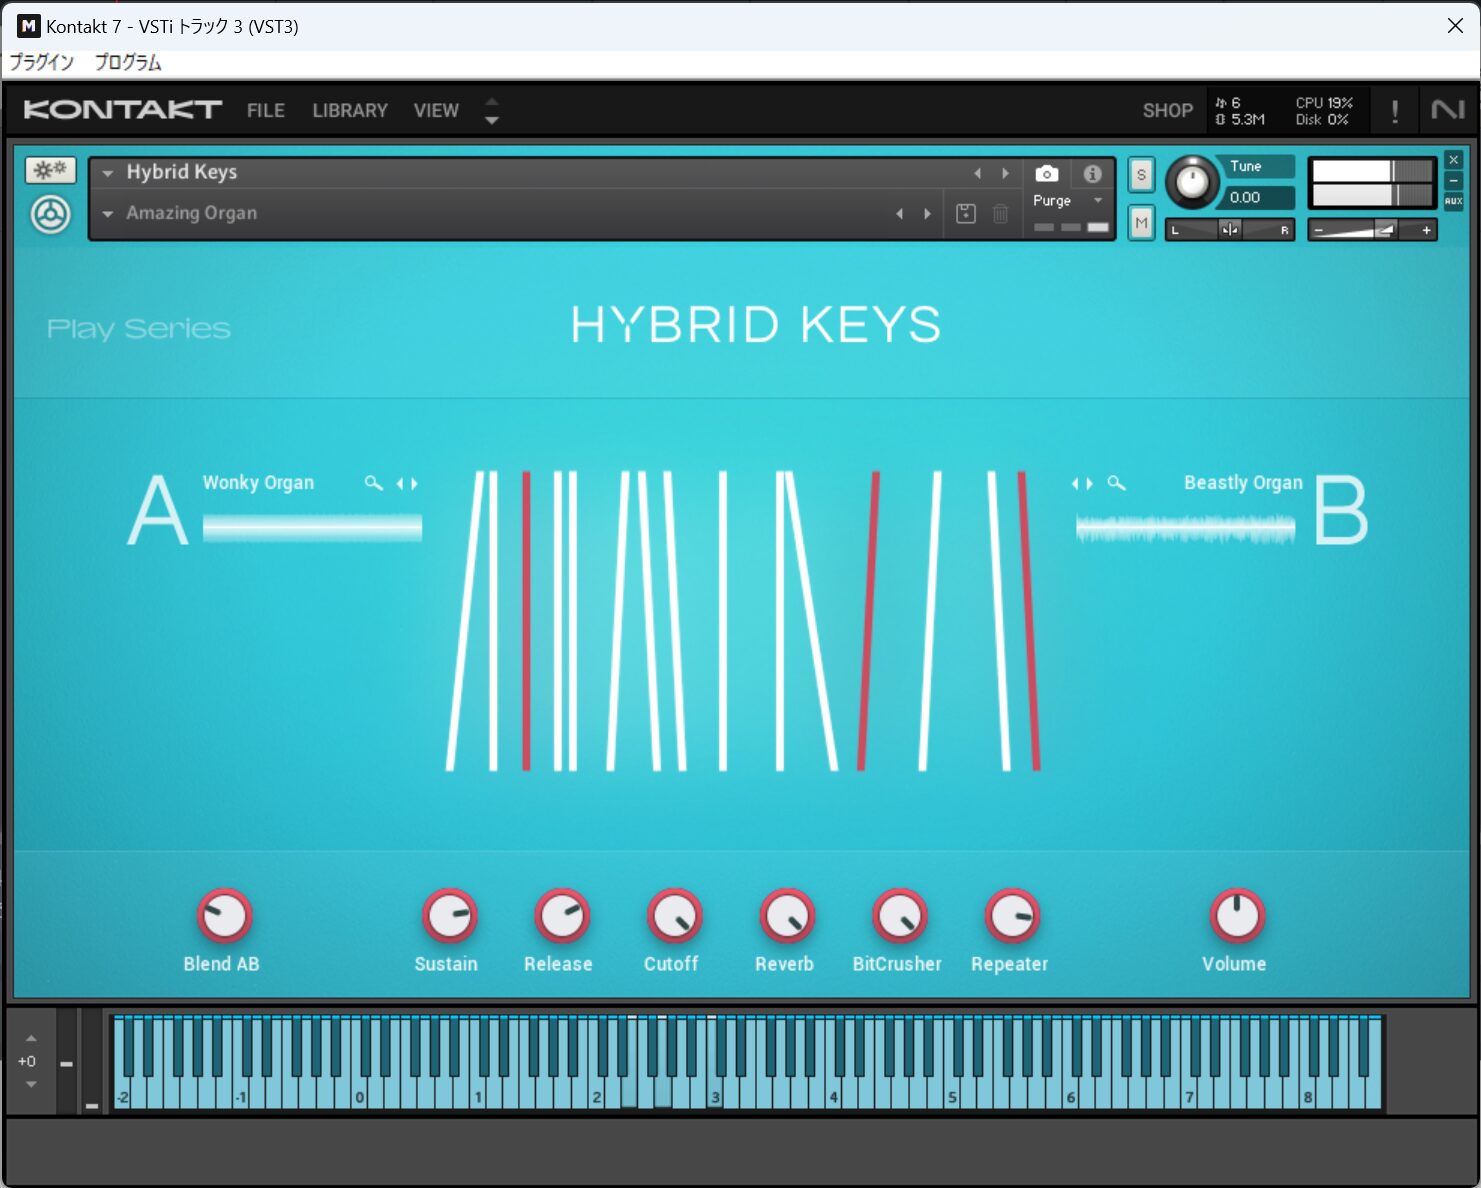Click the Amazing Organ snapshot name

pos(191,213)
